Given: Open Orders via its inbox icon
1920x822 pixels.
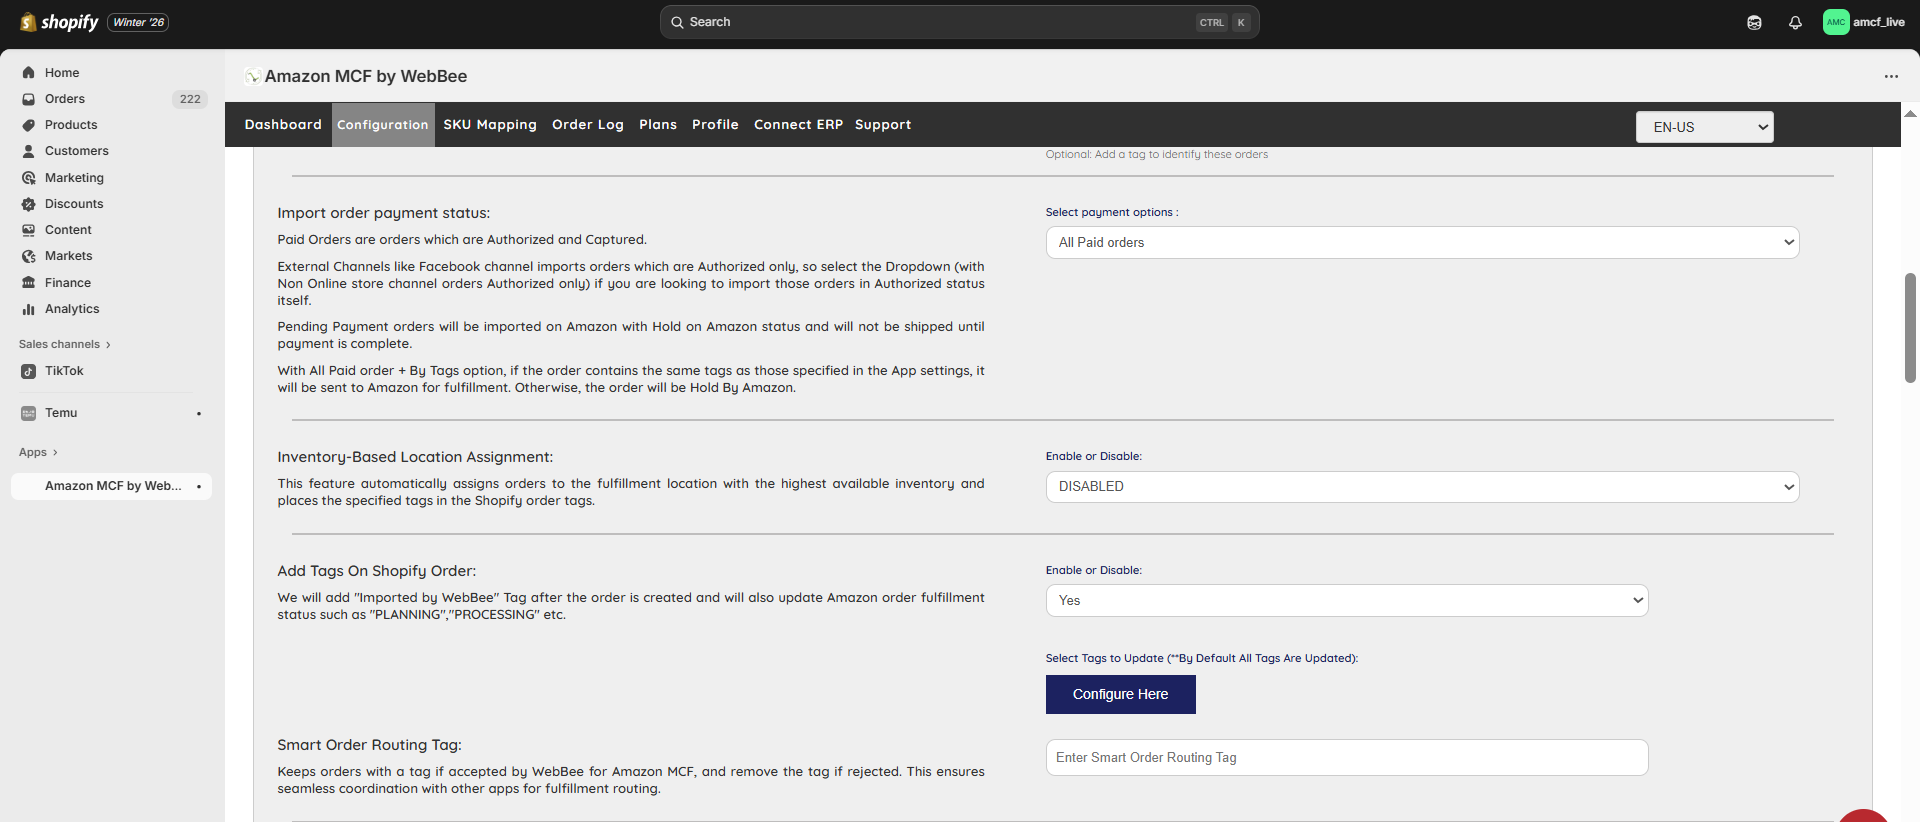Looking at the screenshot, I should (x=29, y=99).
